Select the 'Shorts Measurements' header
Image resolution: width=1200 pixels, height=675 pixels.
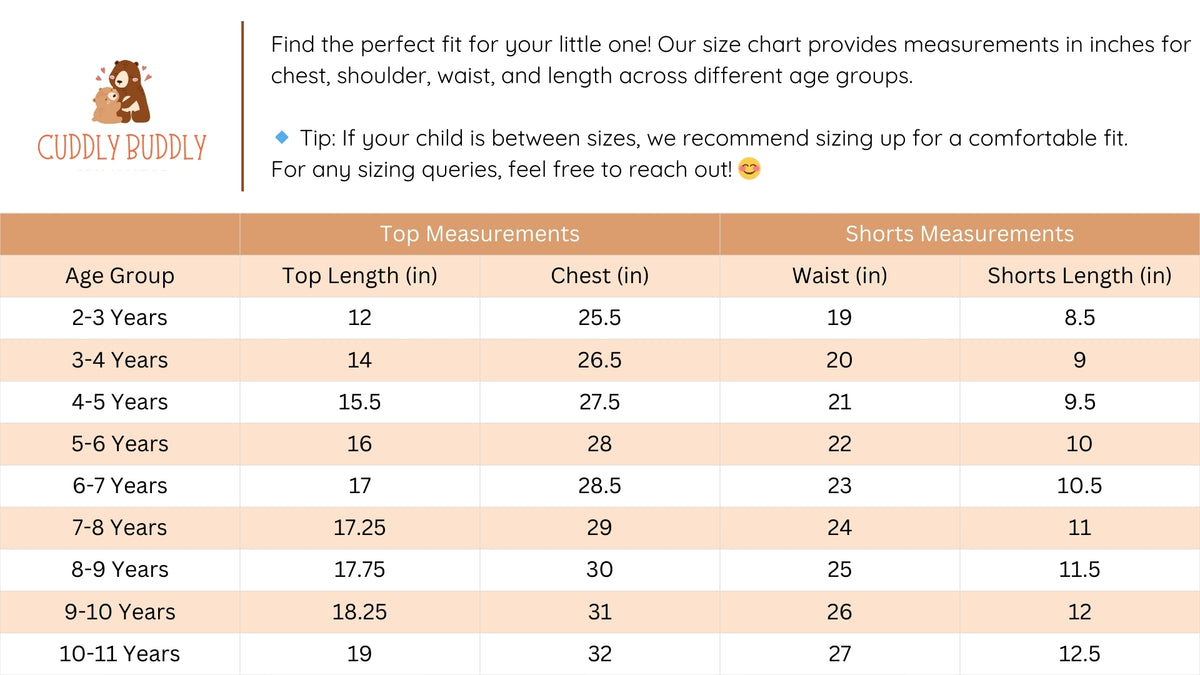click(x=959, y=234)
